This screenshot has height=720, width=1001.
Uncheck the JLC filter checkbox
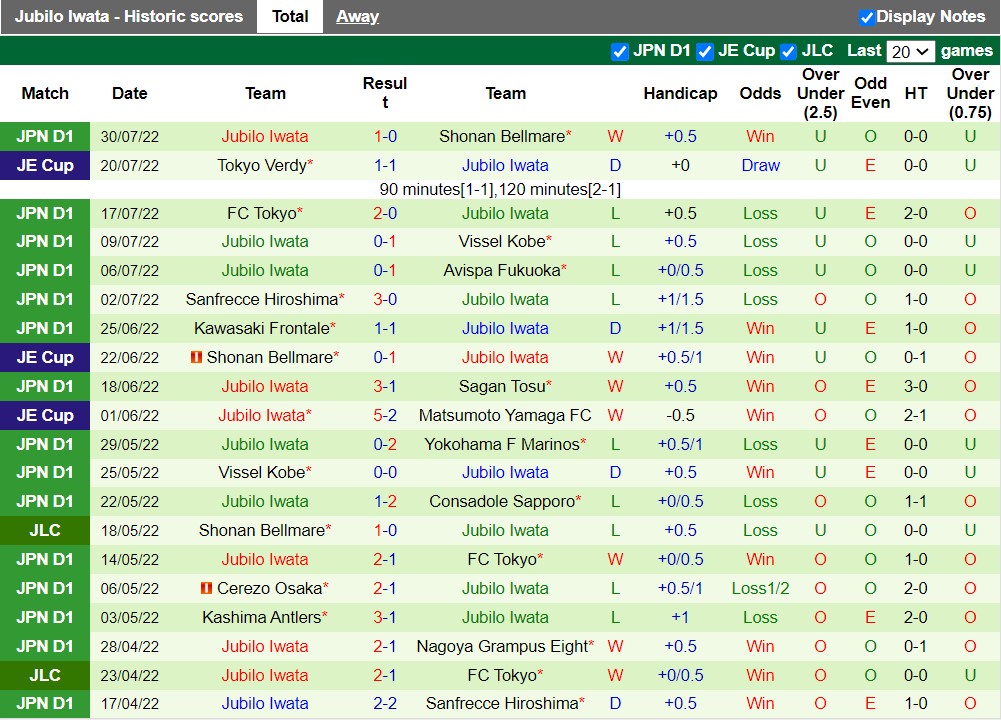tap(788, 52)
